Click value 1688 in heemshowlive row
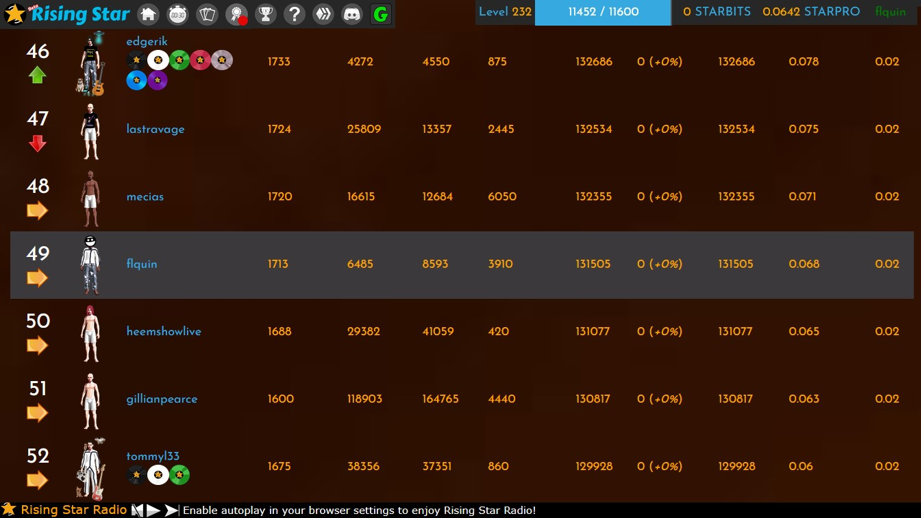The width and height of the screenshot is (921, 518). [280, 331]
